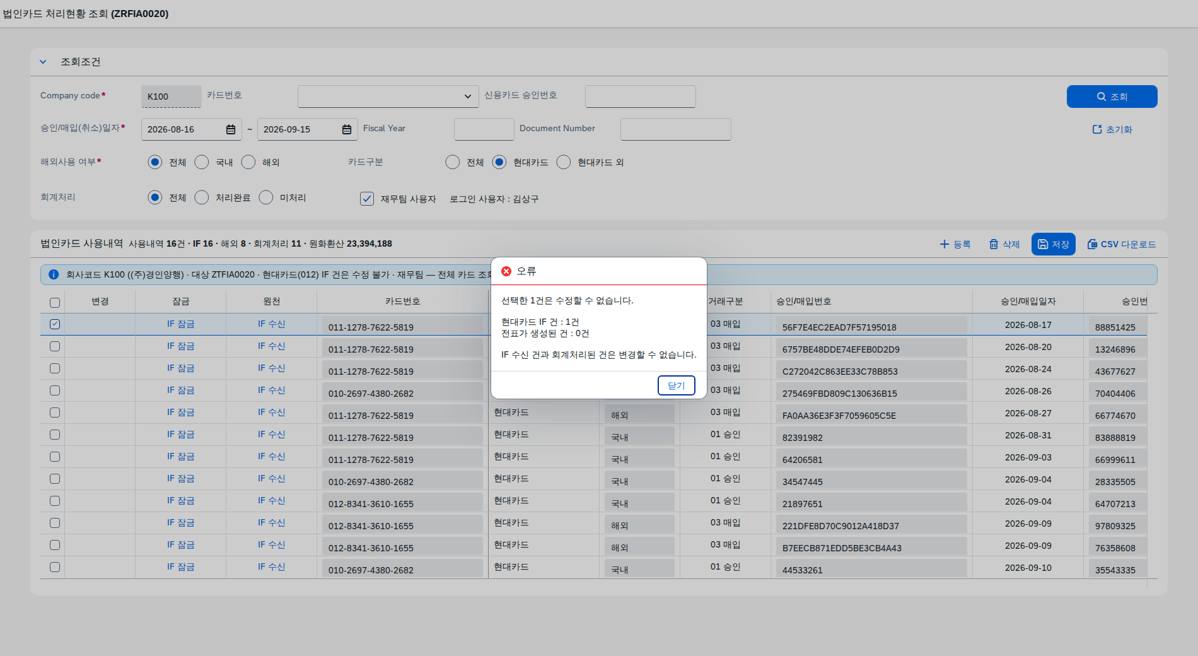The image size is (1198, 656).
Task: Select 해외 radio button
Action: coord(248,162)
